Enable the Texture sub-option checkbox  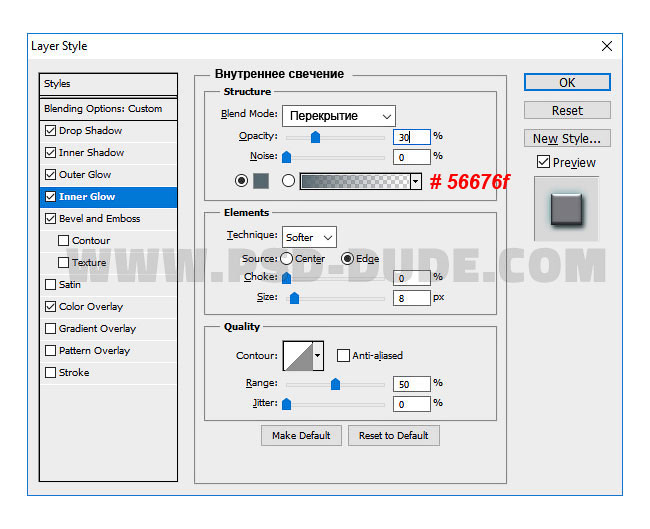[63, 262]
